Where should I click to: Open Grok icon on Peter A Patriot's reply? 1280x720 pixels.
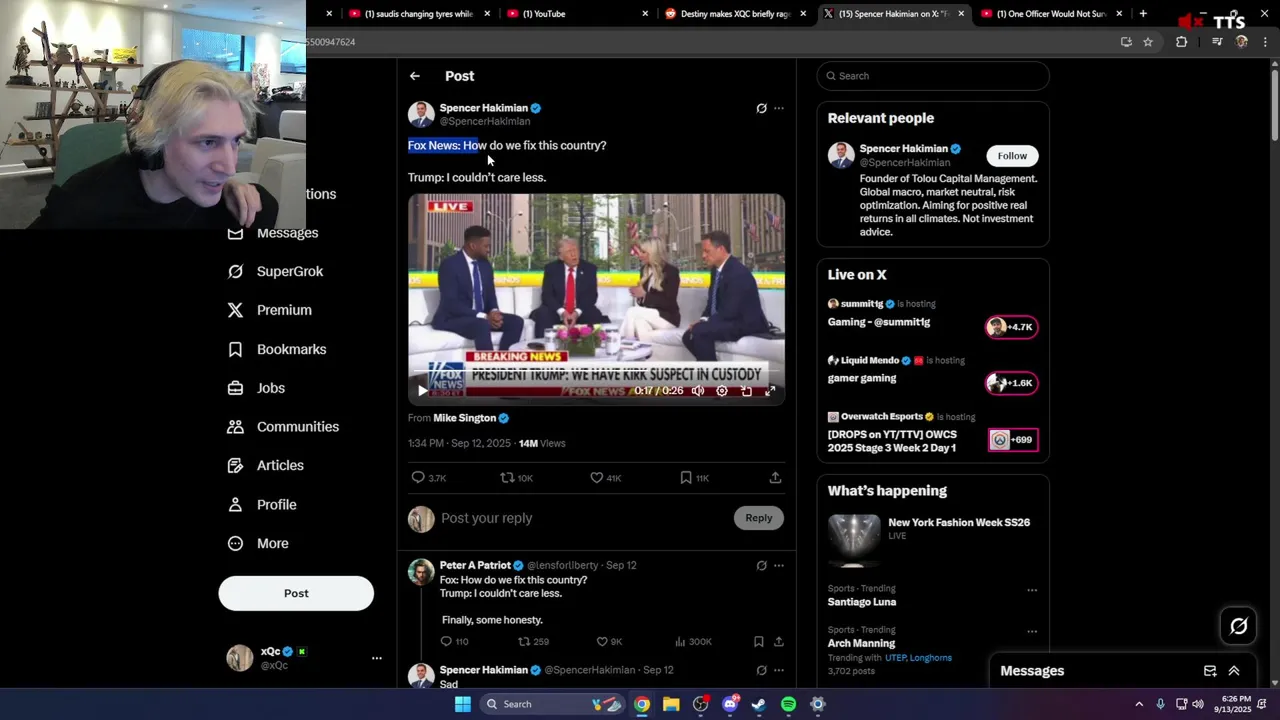(761, 566)
